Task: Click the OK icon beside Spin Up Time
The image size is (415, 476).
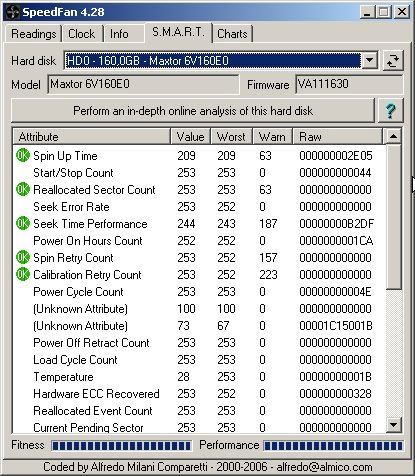Action: pyautogui.click(x=23, y=155)
